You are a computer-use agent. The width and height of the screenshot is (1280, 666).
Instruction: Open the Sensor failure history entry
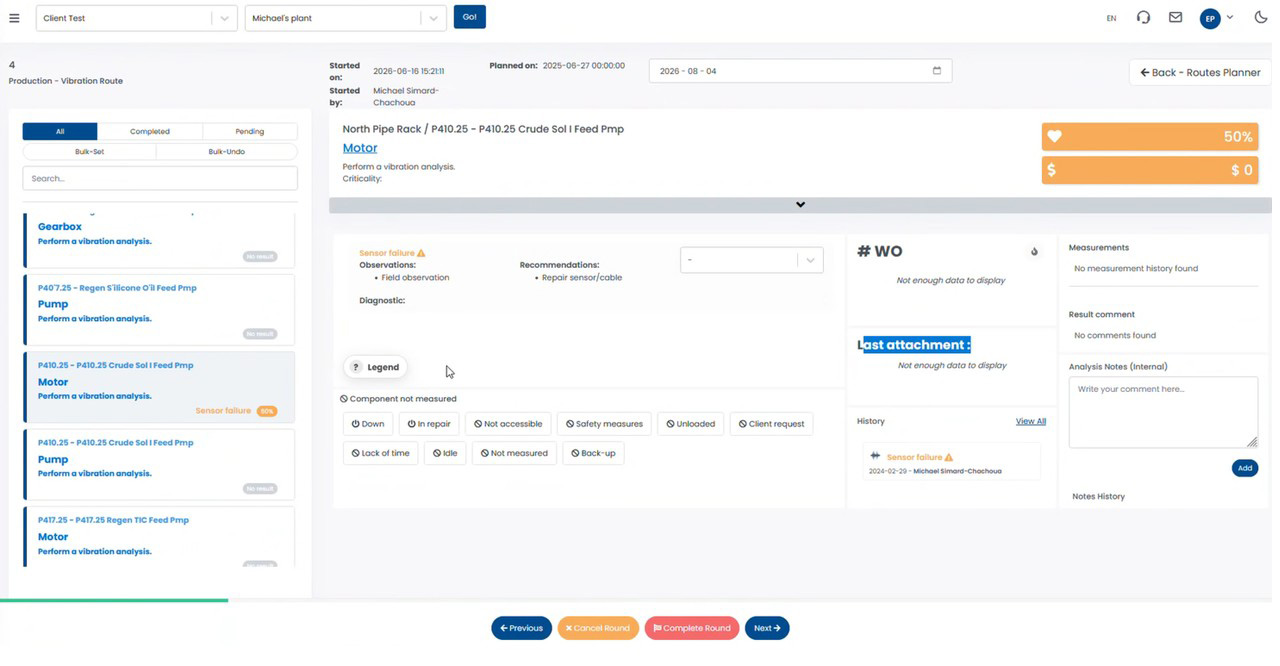coord(950,463)
